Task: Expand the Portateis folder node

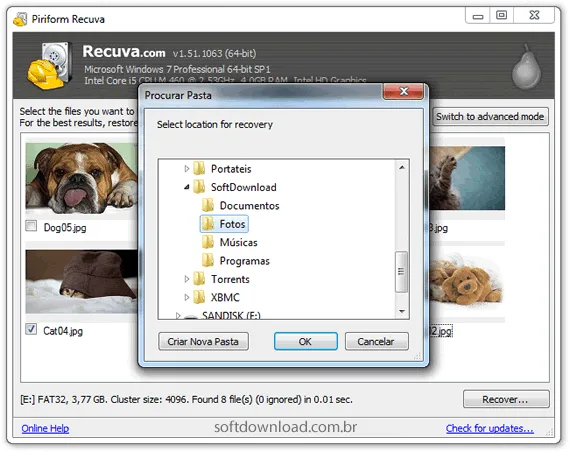Action: click(186, 168)
